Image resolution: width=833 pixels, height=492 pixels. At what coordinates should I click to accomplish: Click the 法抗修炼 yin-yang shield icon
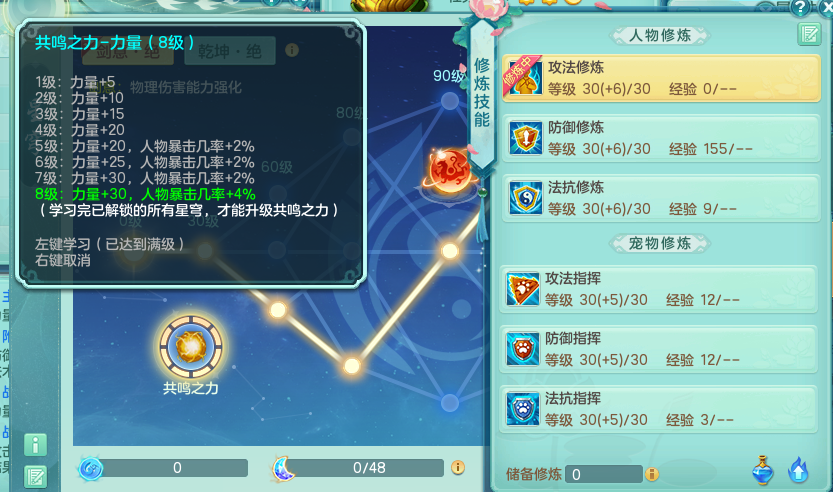coord(525,198)
